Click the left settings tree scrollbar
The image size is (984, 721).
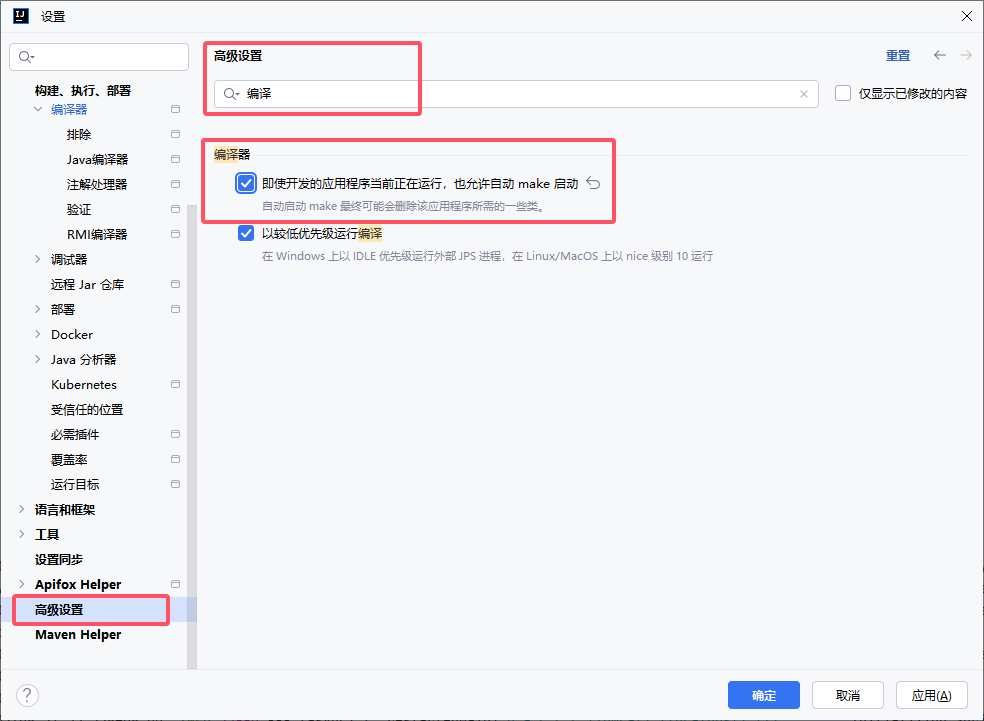click(192, 400)
